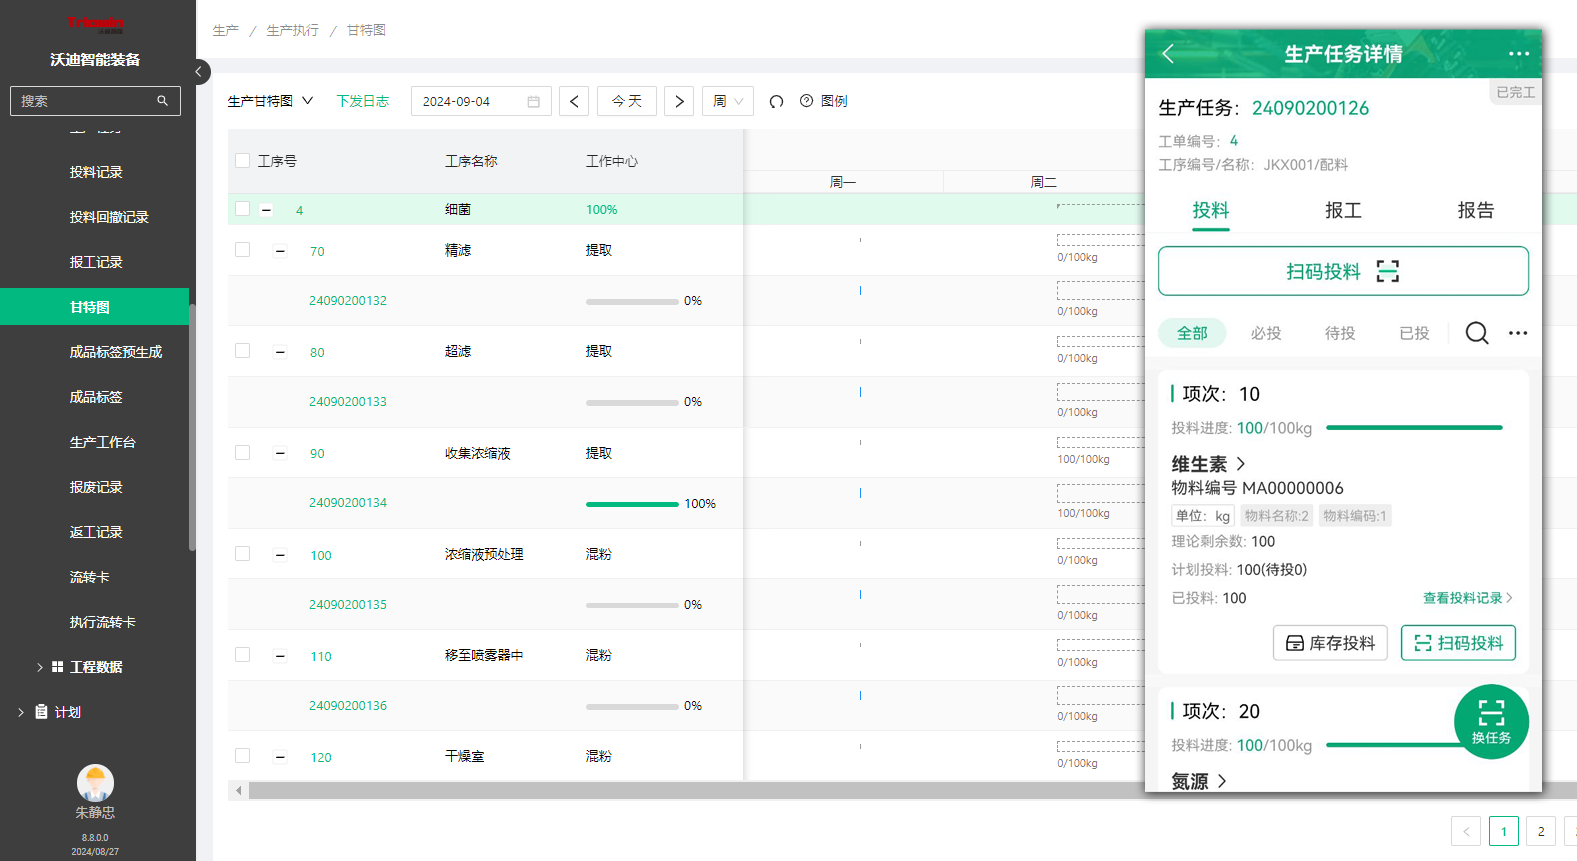
Task: Open the 生产甘特图 dropdown
Action: [x=270, y=102]
